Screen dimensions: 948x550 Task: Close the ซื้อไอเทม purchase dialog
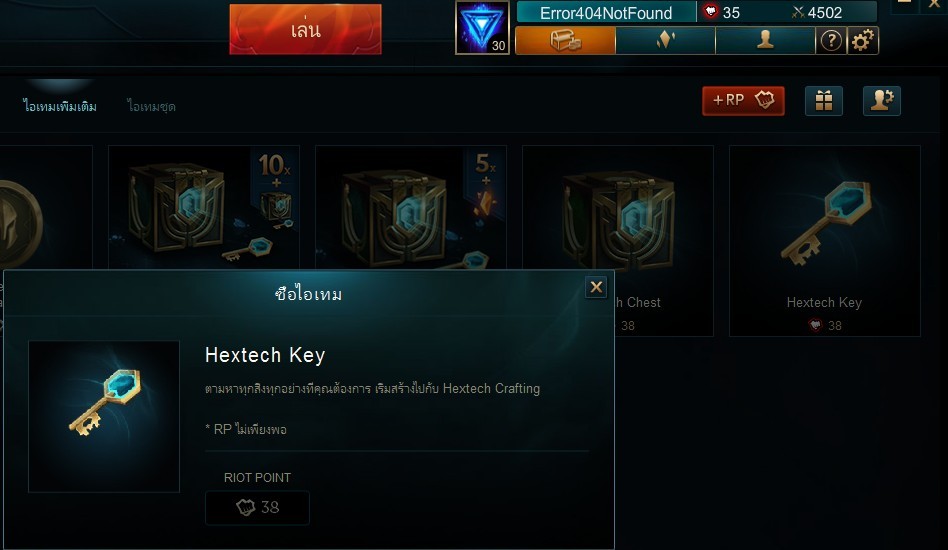click(x=596, y=287)
